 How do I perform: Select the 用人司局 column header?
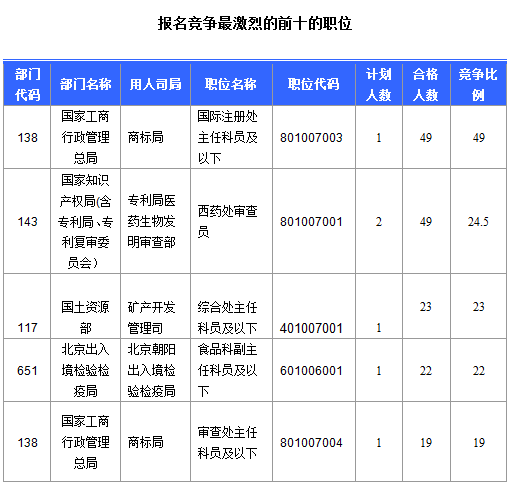(155, 84)
